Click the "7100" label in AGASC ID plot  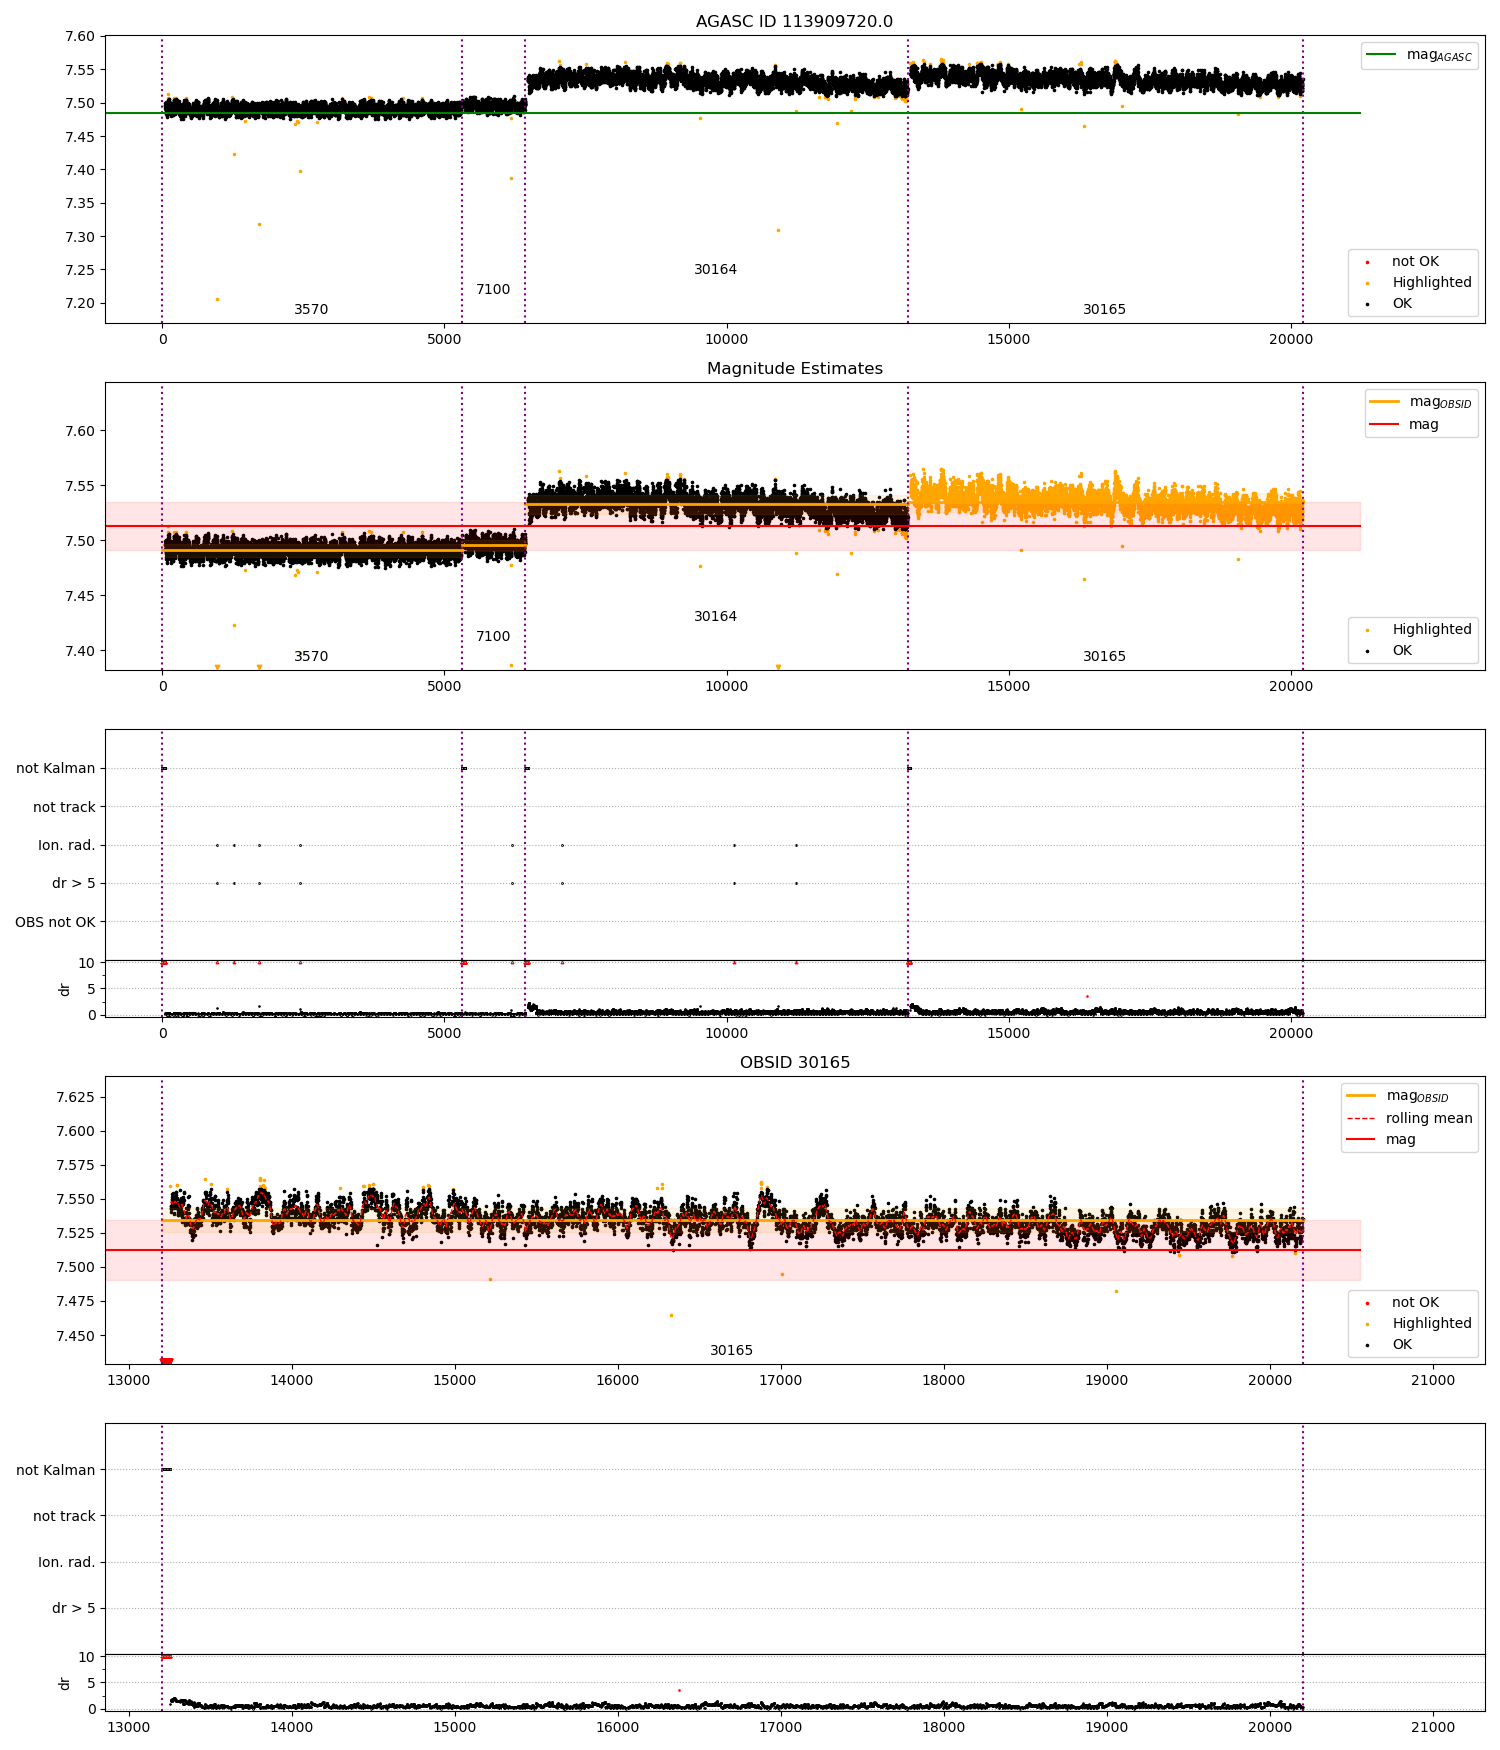tap(493, 290)
